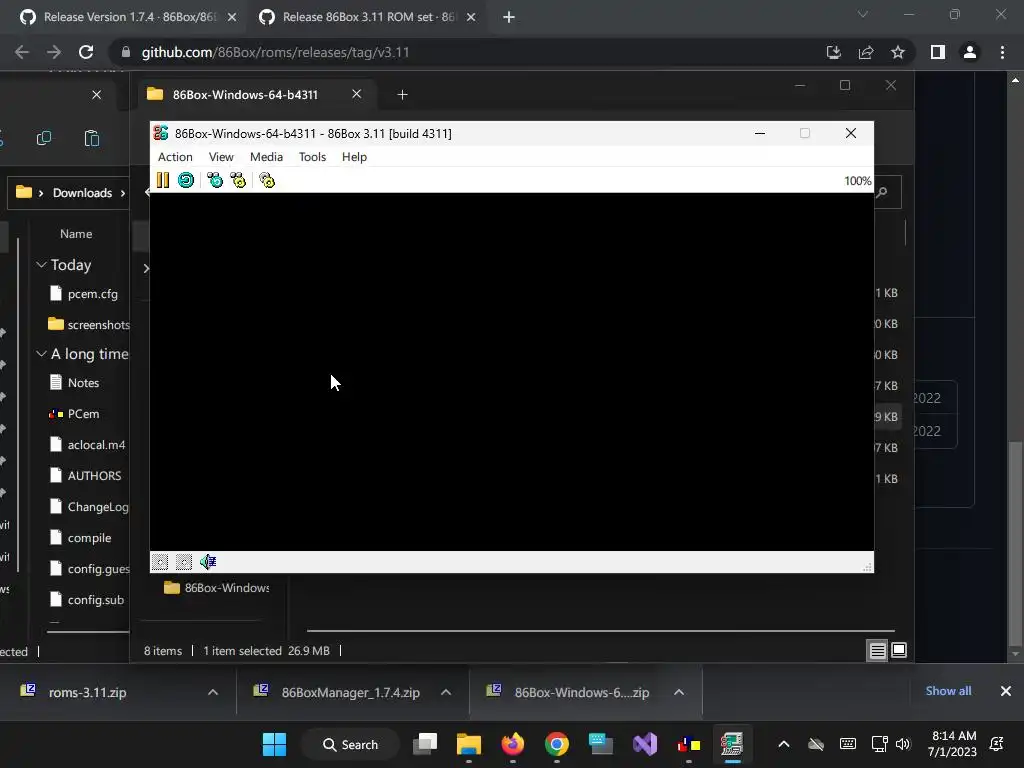The width and height of the screenshot is (1024, 768).
Task: Open the Chrome profile menu
Action: [970, 52]
